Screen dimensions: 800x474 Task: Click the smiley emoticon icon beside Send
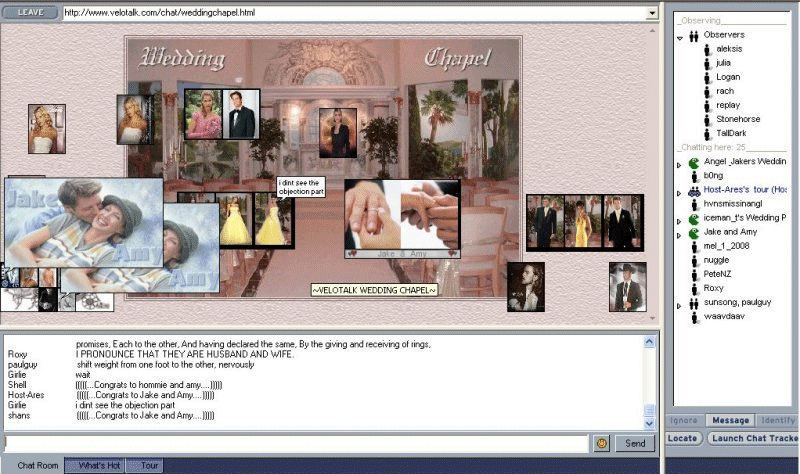(602, 443)
